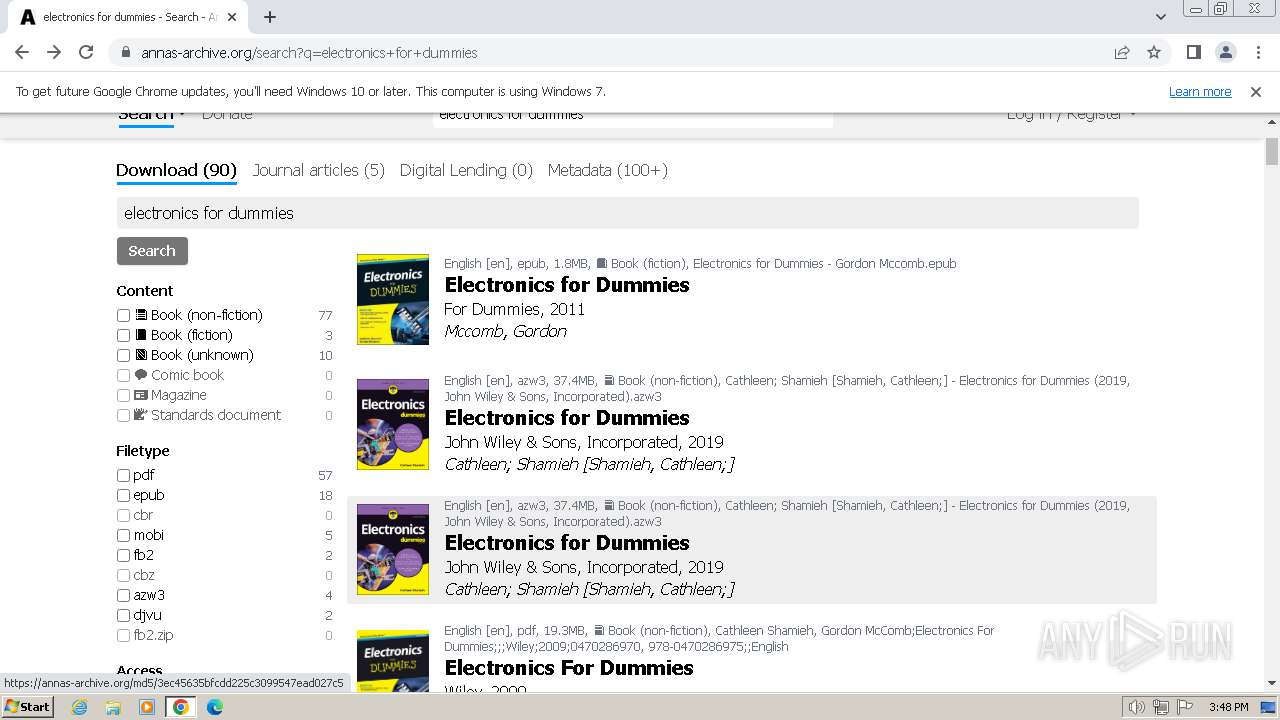Open the highlighted 2019 azw3 result title

pos(566,543)
